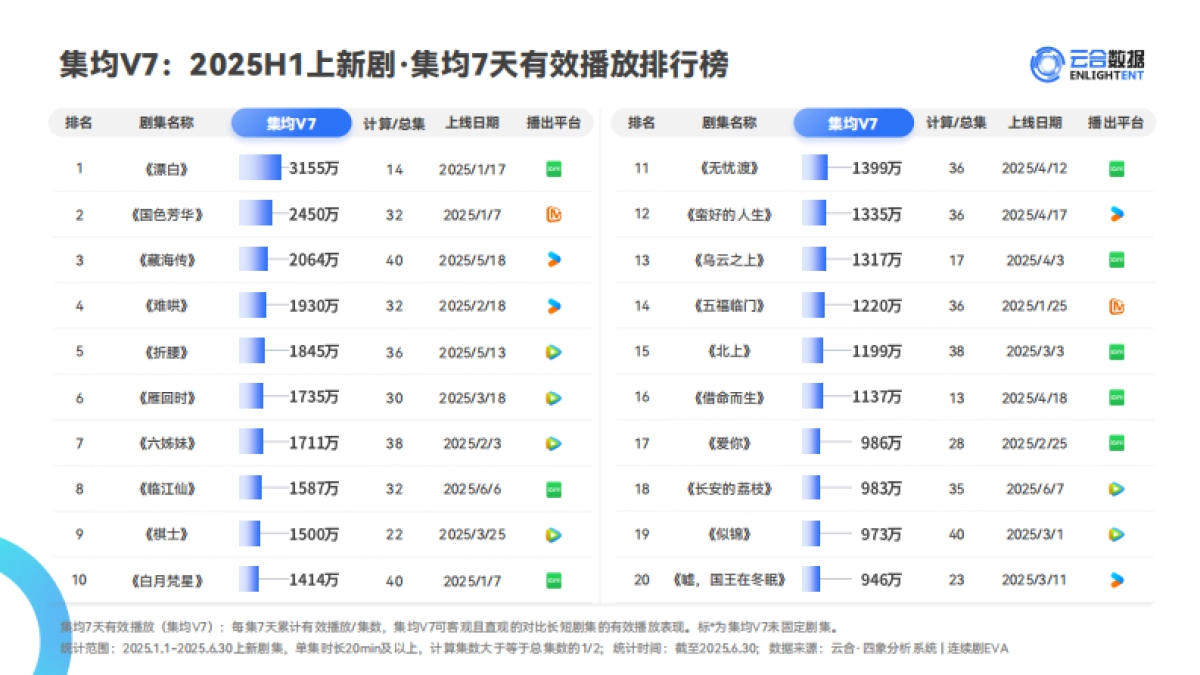Click the blue 集均V7 header pill on the left
This screenshot has width=1200, height=675.
click(x=291, y=123)
